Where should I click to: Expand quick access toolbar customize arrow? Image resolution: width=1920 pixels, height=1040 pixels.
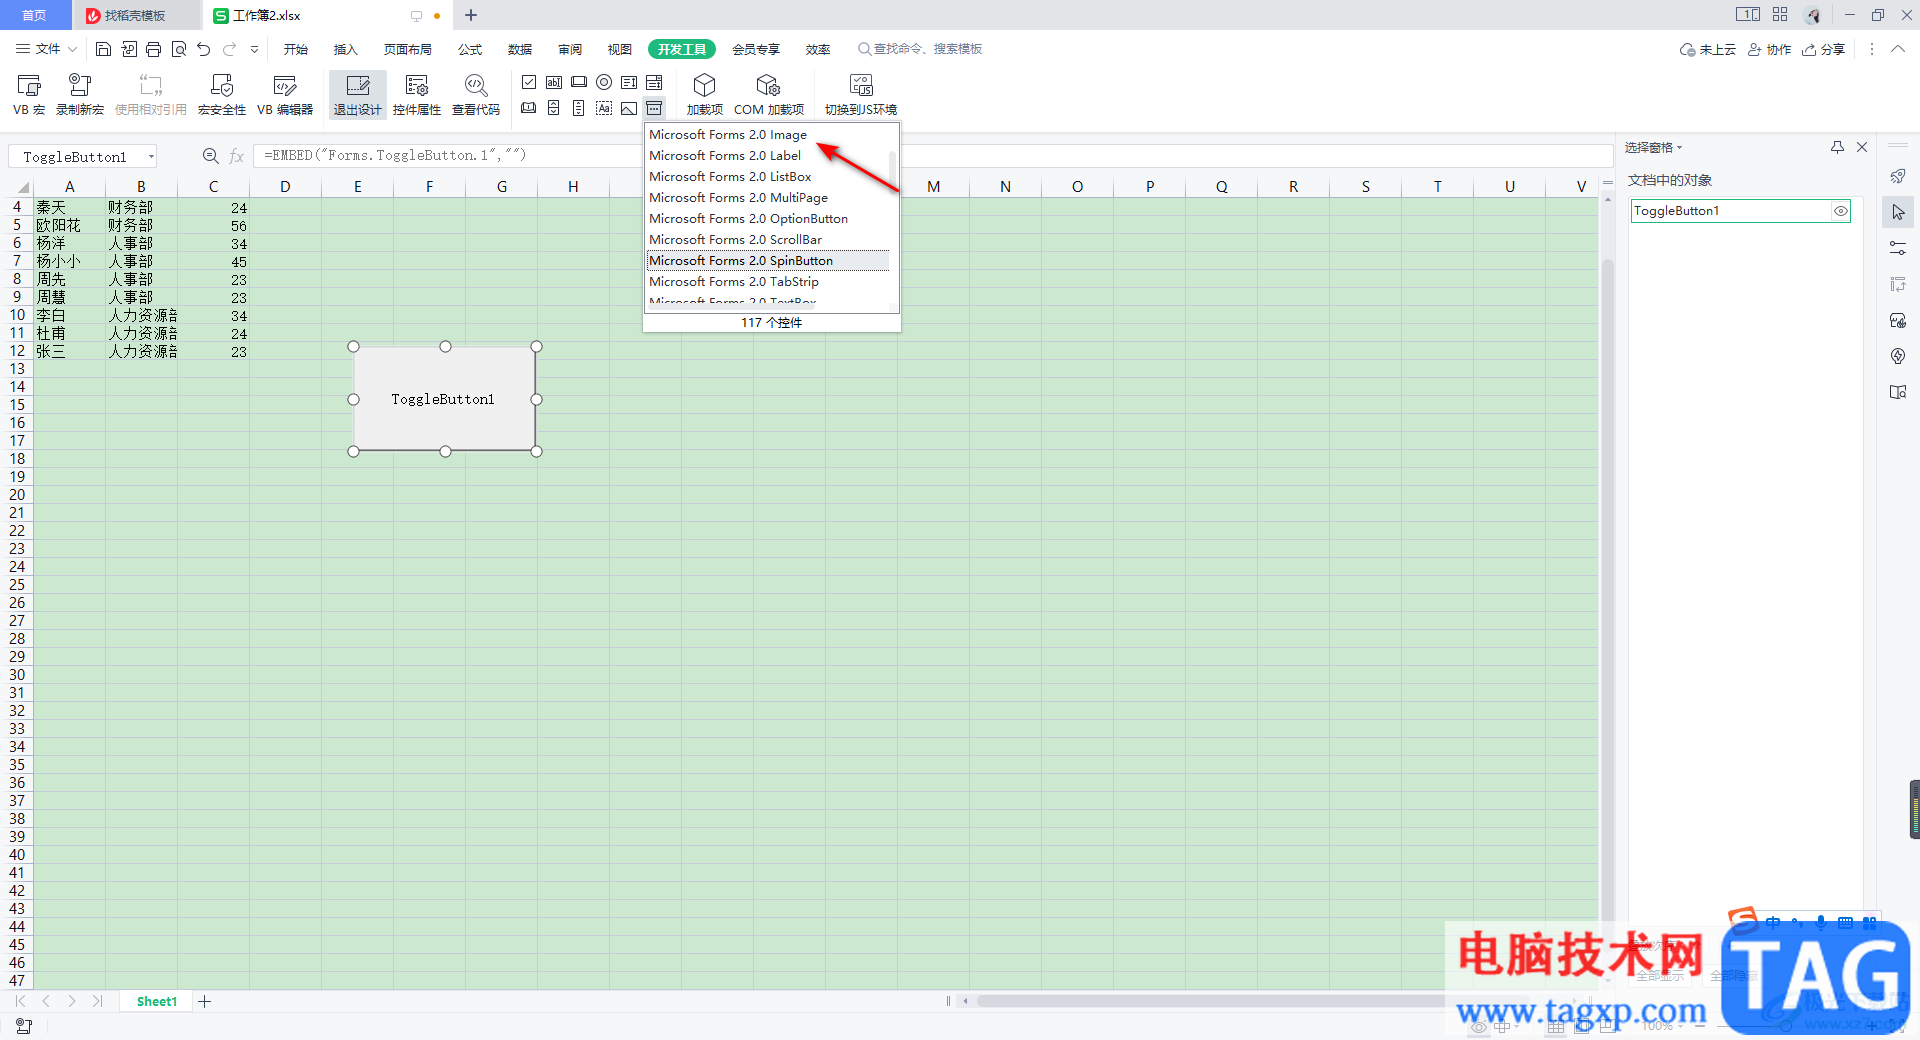255,49
